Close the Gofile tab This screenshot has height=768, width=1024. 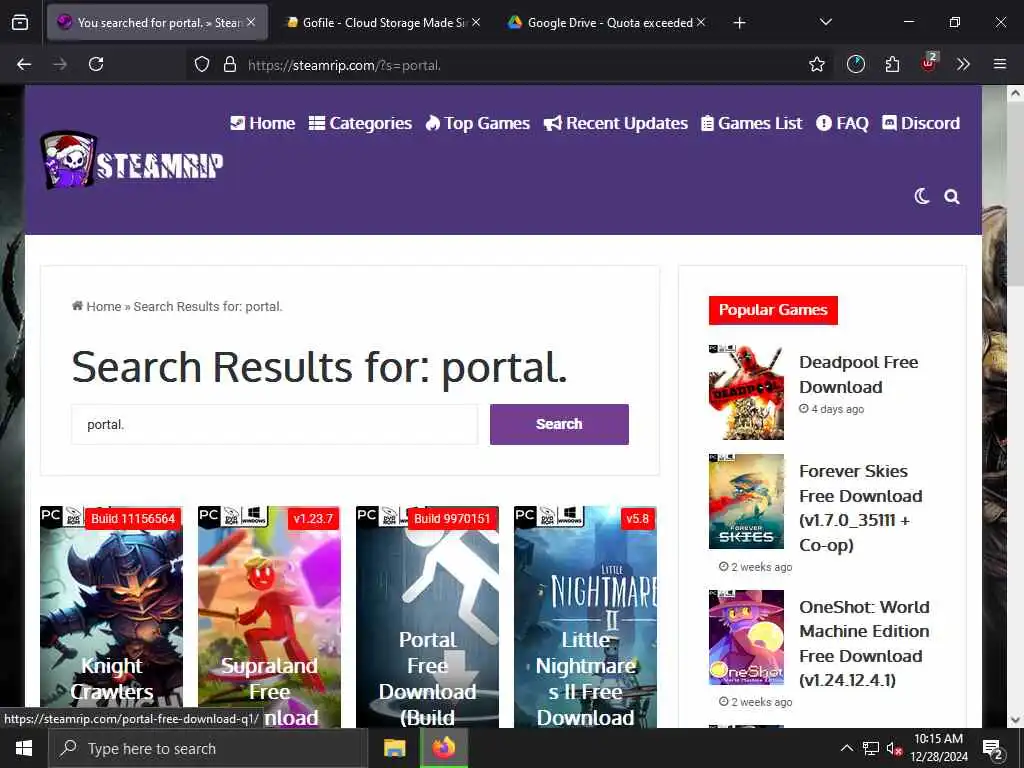coord(476,23)
